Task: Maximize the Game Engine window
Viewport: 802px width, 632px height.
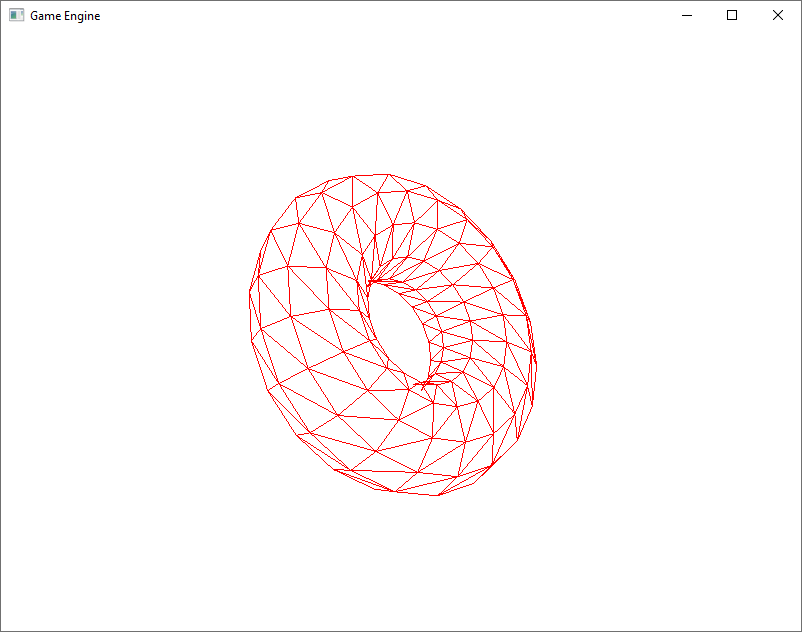Action: click(732, 15)
